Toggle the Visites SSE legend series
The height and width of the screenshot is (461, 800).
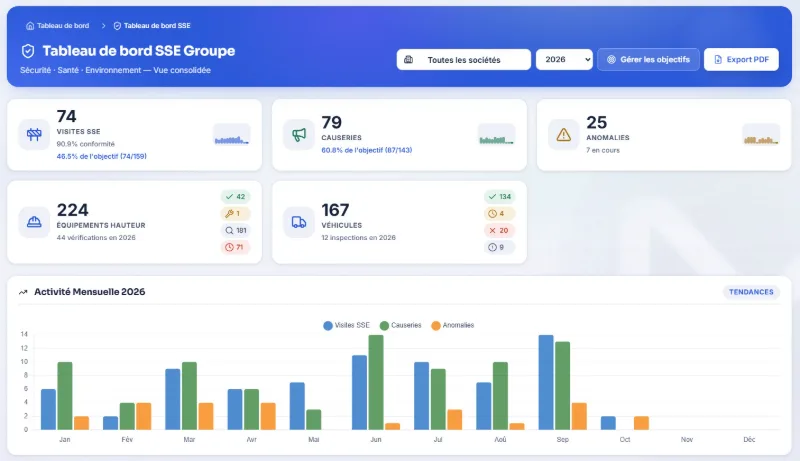tap(346, 325)
